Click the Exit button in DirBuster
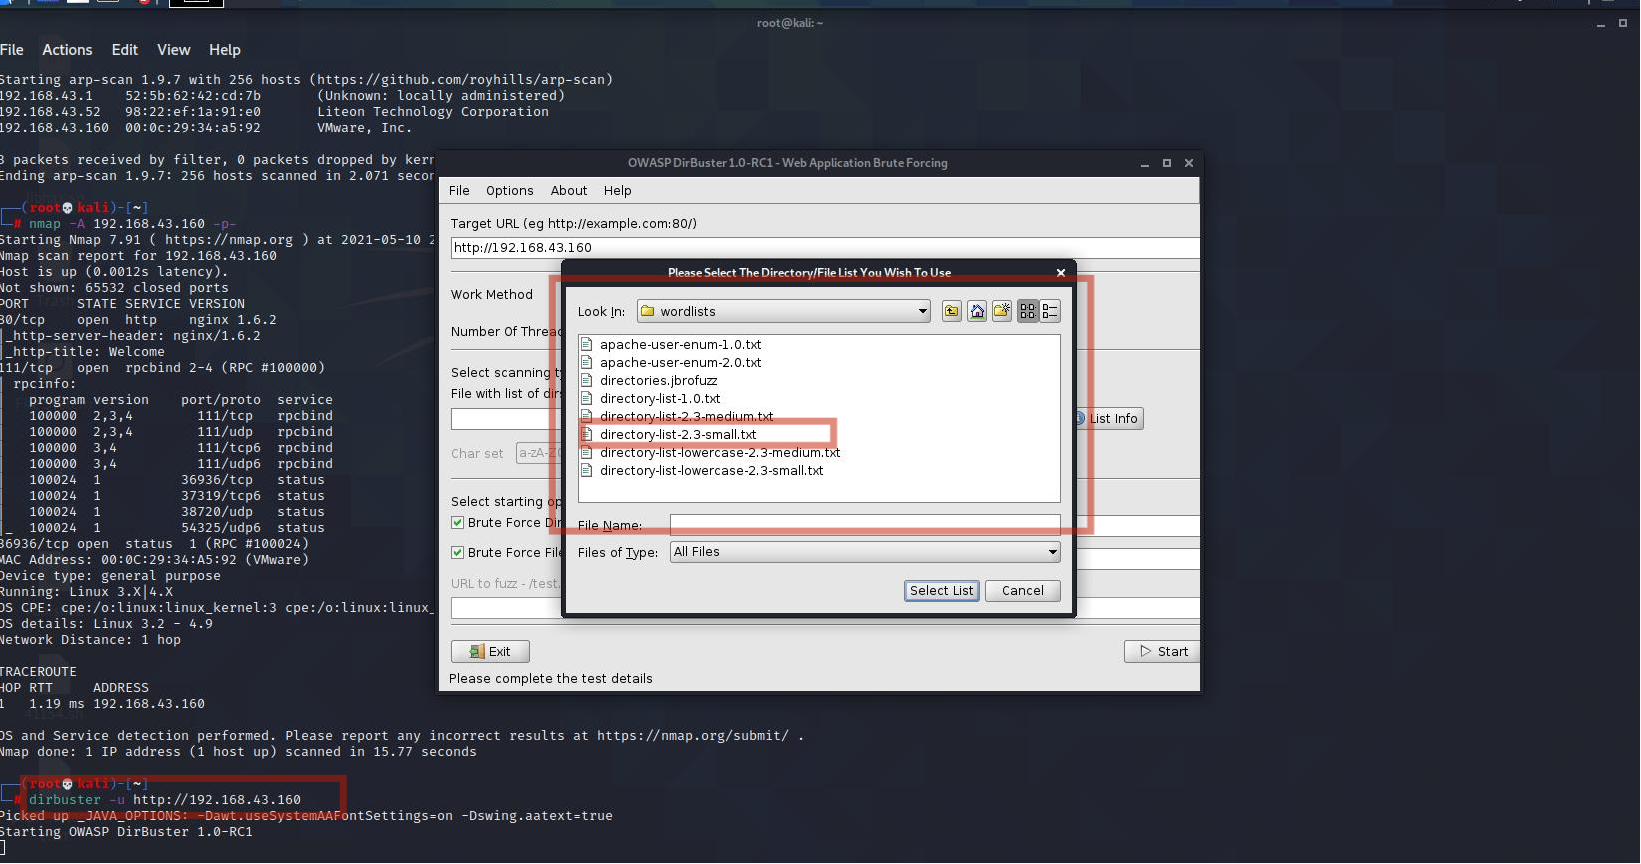1641x864 pixels. (490, 652)
